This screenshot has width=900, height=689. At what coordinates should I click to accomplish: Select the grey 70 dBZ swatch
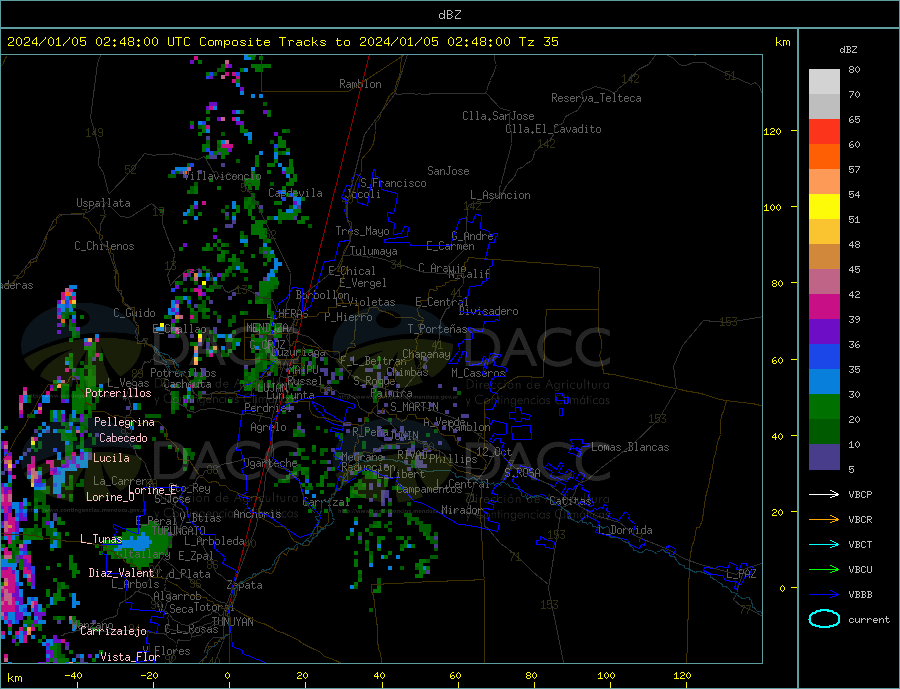824,107
